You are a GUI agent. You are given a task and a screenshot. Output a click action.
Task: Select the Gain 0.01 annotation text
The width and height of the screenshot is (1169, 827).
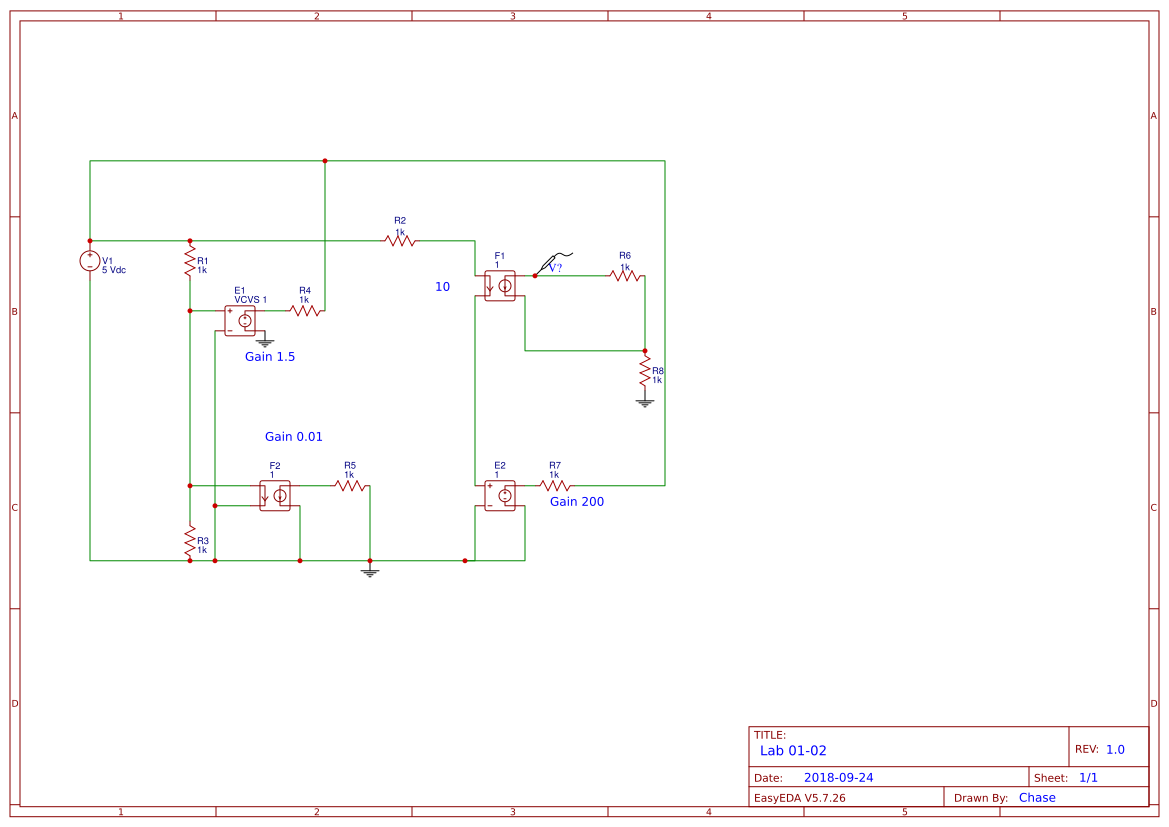point(293,437)
